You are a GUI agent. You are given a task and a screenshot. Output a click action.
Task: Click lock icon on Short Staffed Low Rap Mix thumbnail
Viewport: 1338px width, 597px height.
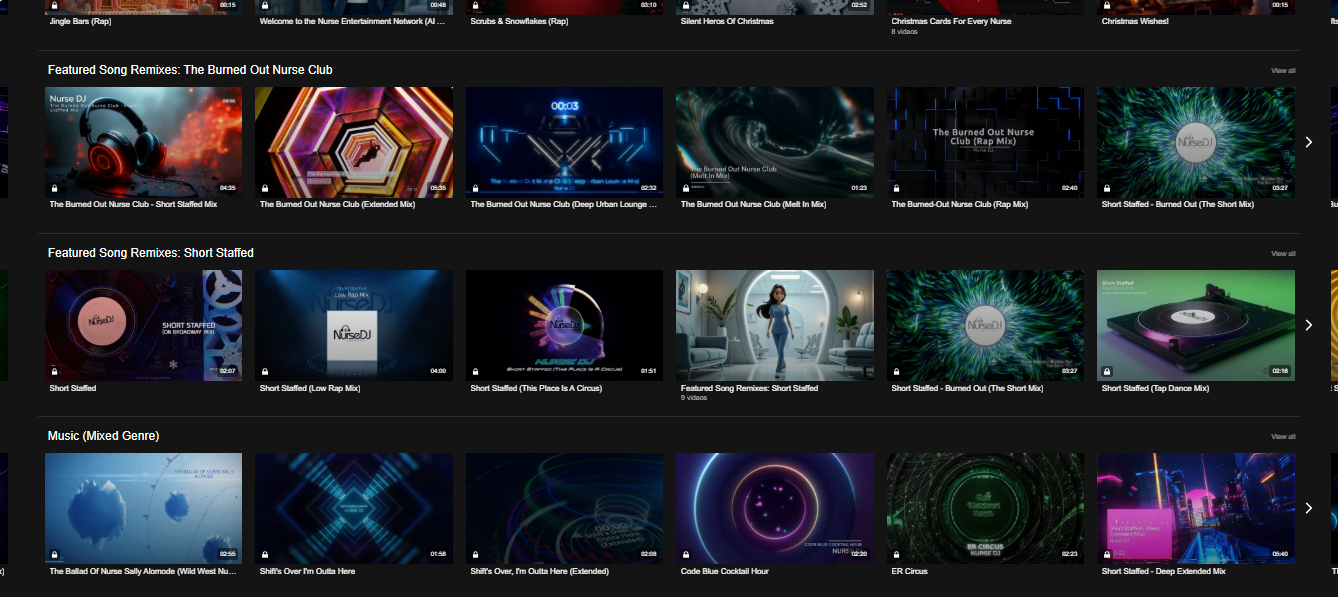pos(264,371)
